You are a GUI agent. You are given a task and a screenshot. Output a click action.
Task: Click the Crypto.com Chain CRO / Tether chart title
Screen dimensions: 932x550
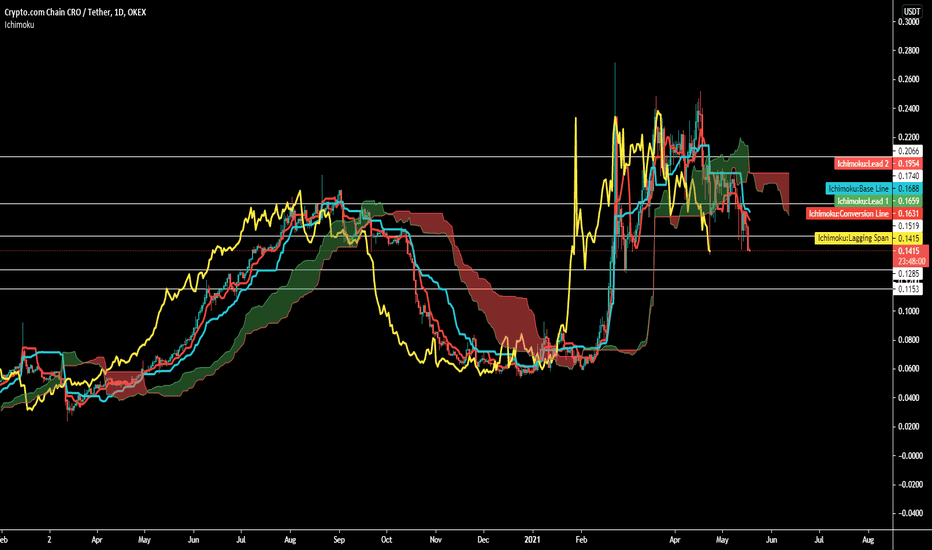tap(75, 12)
